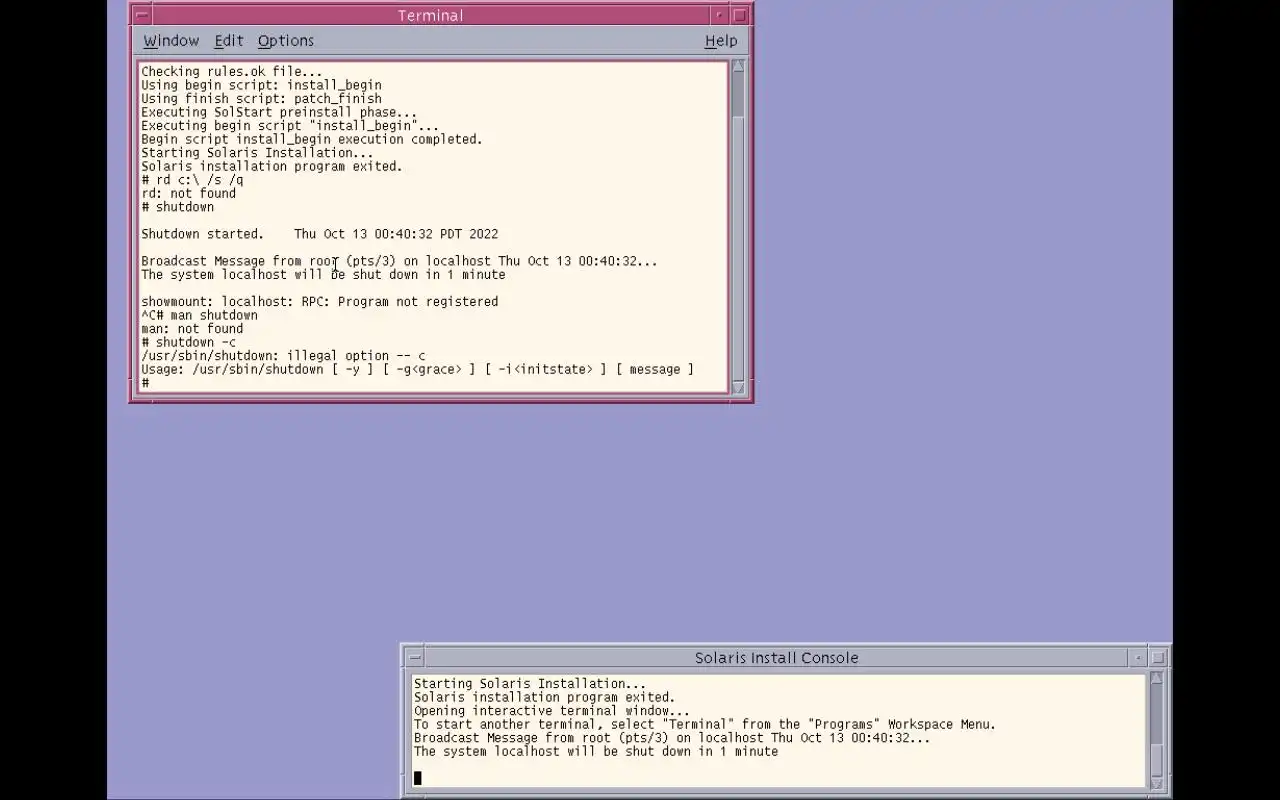
Task: Open the Edit menu in Terminal
Action: [229, 41]
